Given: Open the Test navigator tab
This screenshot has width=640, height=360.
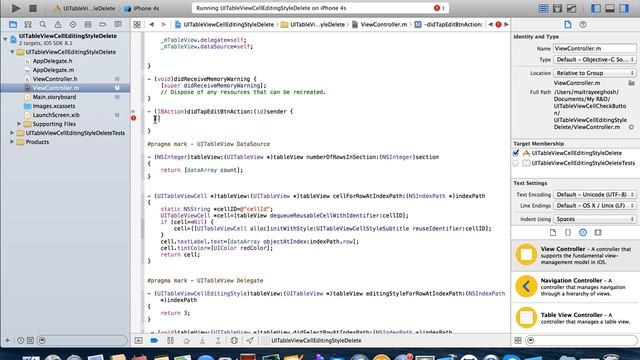Looking at the screenshot, I should pyautogui.click(x=73, y=24).
